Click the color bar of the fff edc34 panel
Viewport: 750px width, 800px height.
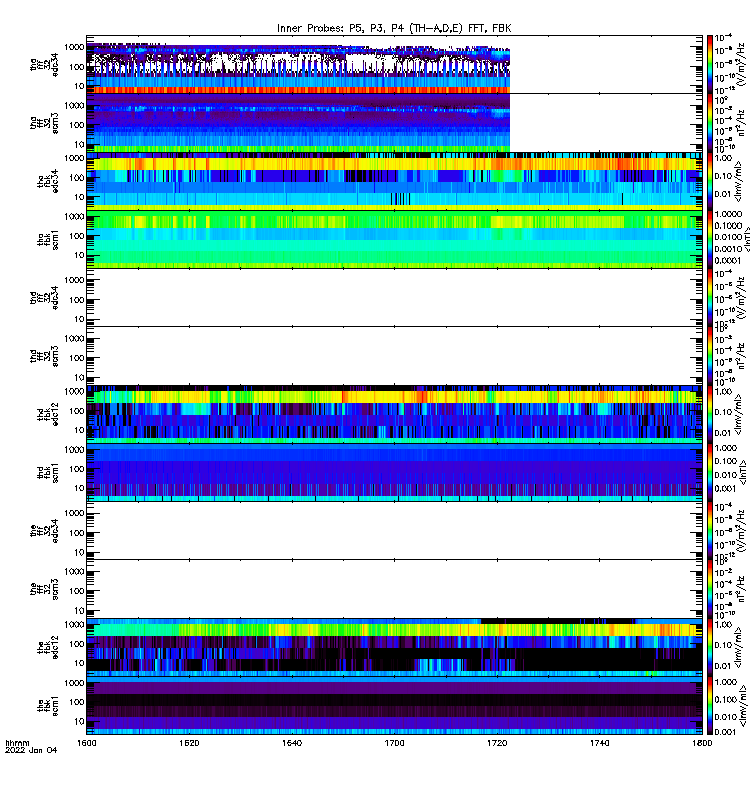coord(710,531)
